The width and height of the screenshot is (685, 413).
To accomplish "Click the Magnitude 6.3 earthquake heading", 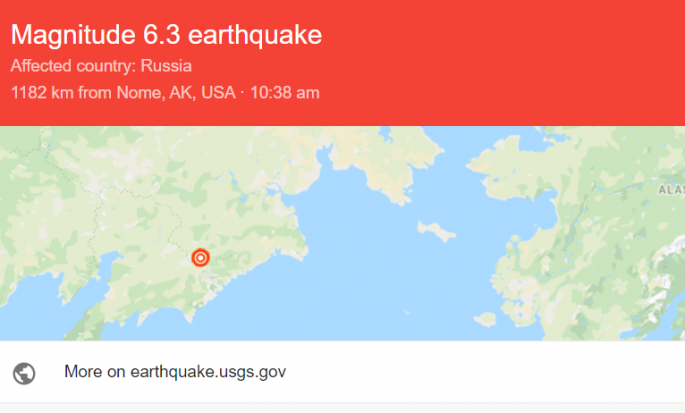I will (x=166, y=35).
